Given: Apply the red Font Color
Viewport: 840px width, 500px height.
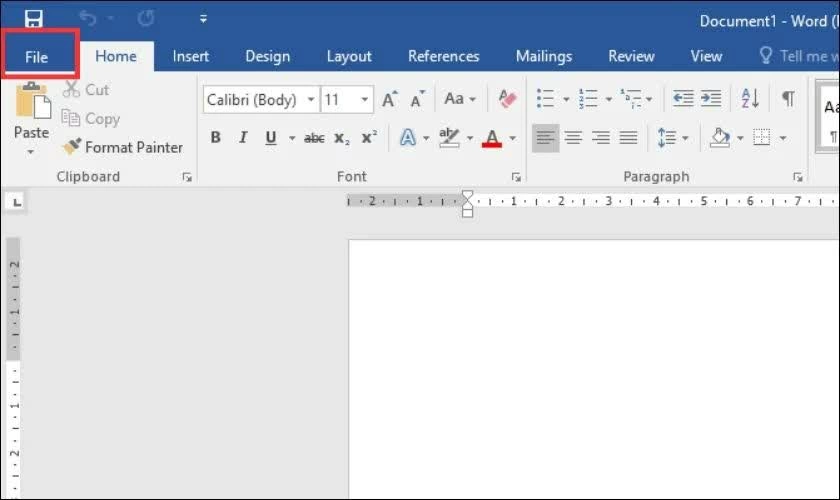Looking at the screenshot, I should click(492, 138).
